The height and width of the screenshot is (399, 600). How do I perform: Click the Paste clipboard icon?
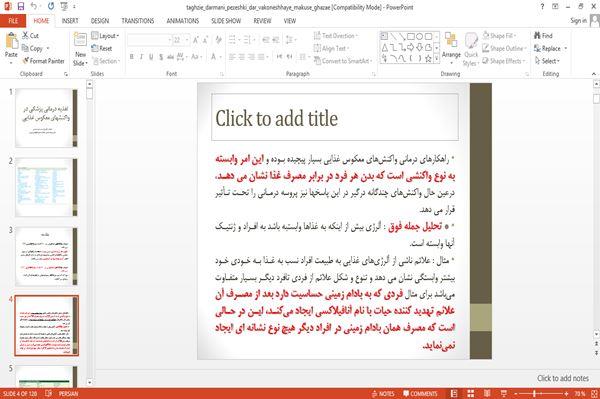point(11,41)
